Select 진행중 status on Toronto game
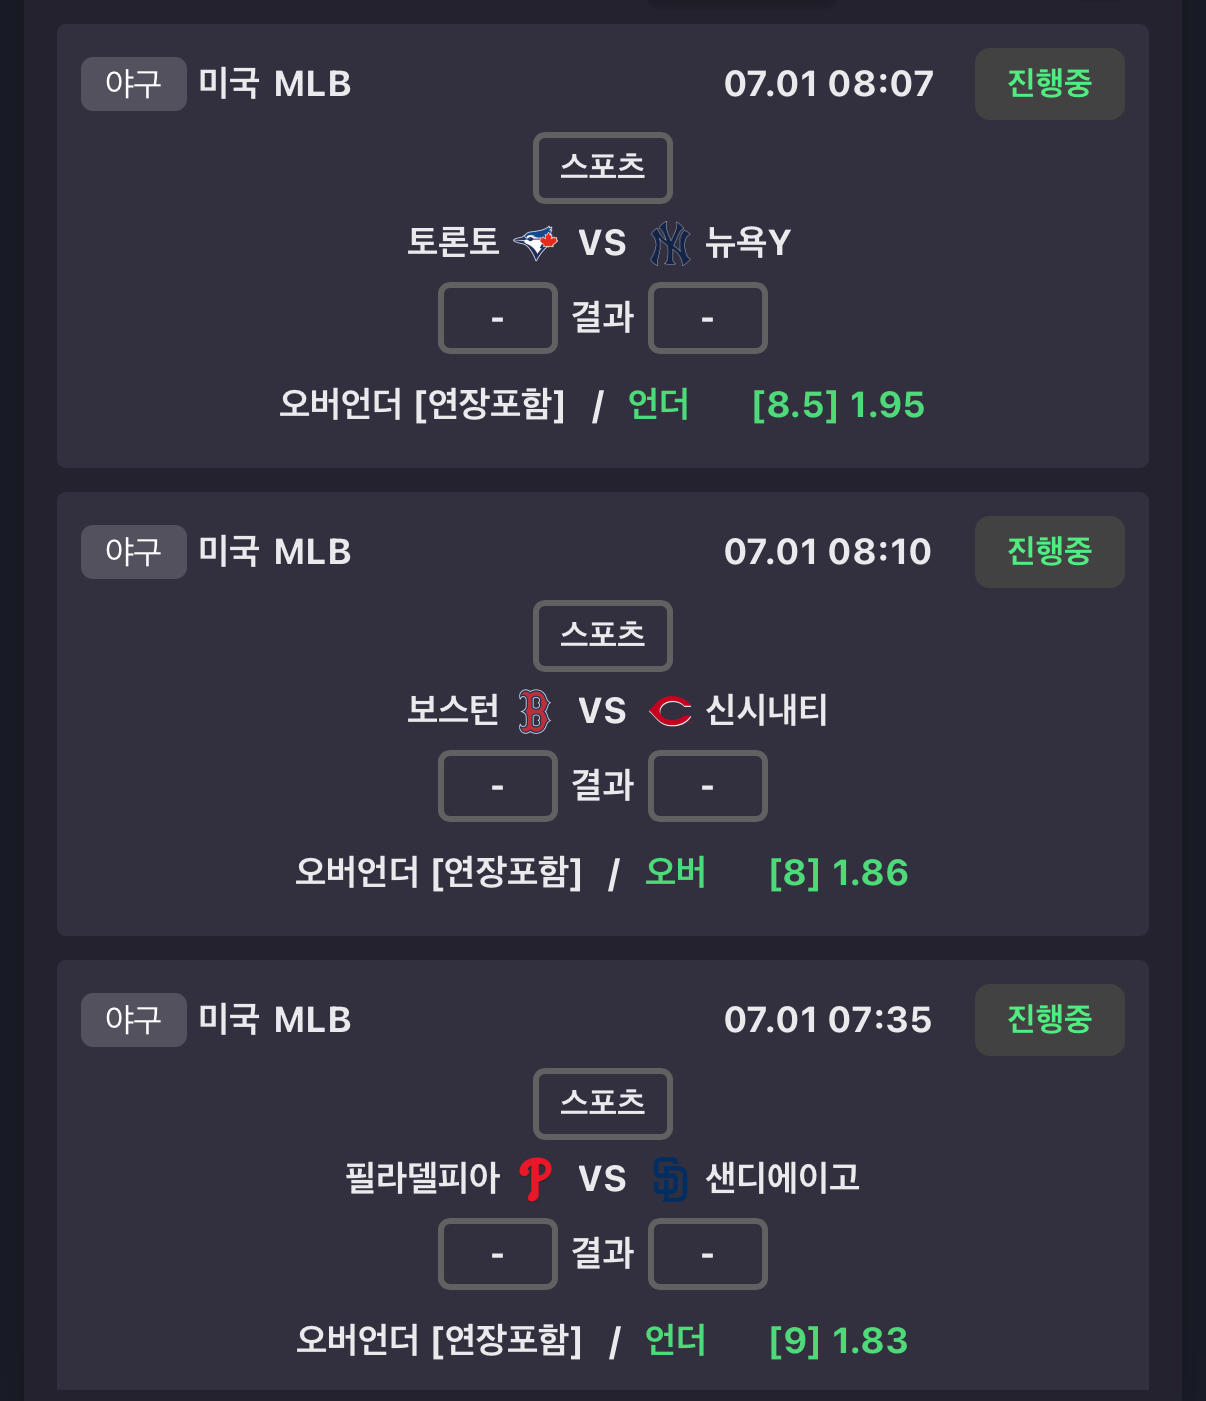1206x1401 pixels. pos(1049,84)
